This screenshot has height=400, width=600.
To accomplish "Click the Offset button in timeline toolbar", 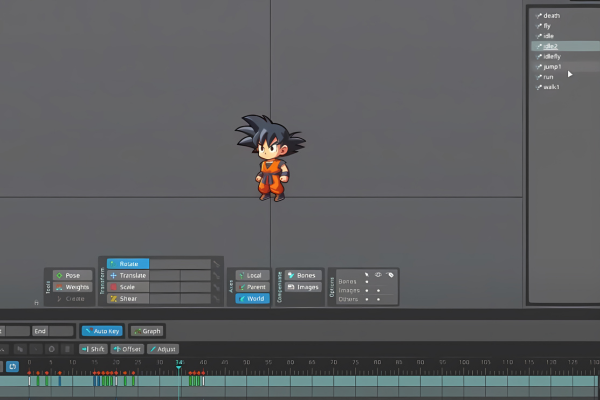I will [127, 349].
